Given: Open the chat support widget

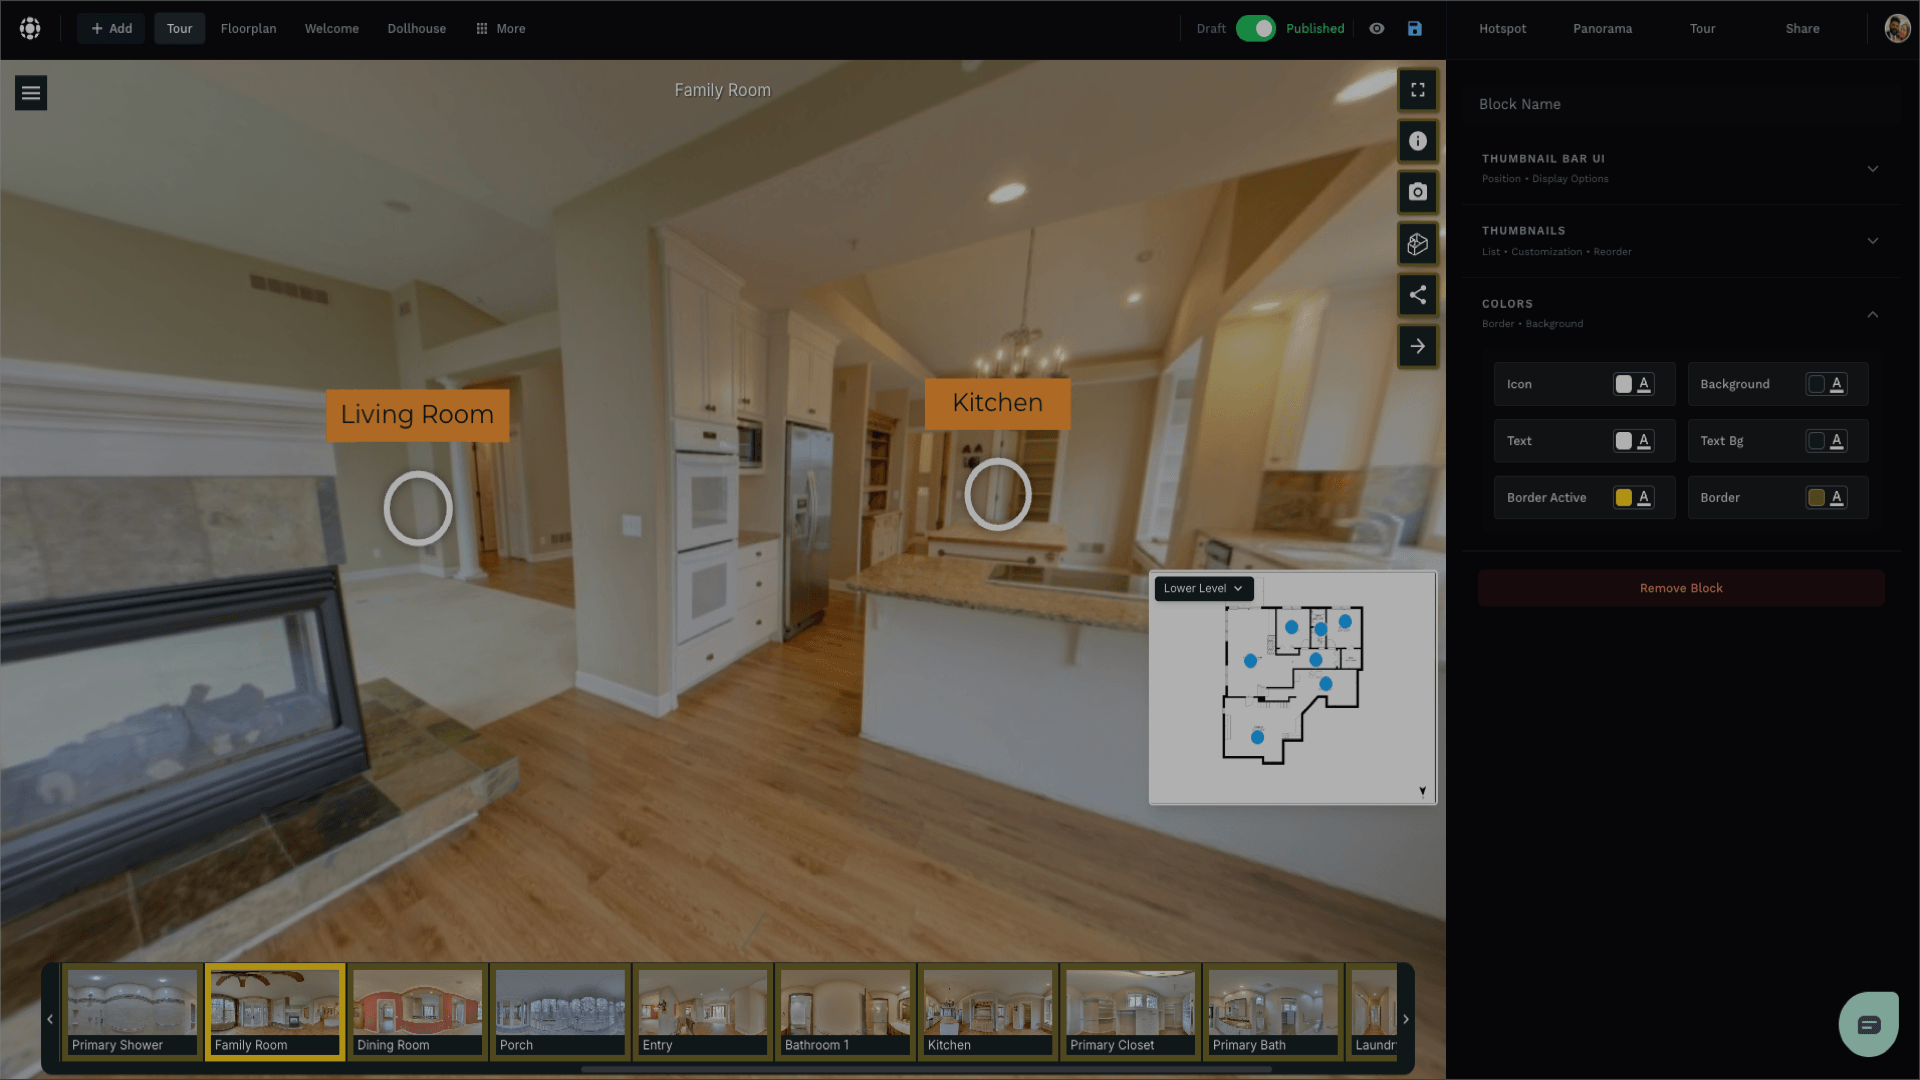Looking at the screenshot, I should [1869, 1024].
